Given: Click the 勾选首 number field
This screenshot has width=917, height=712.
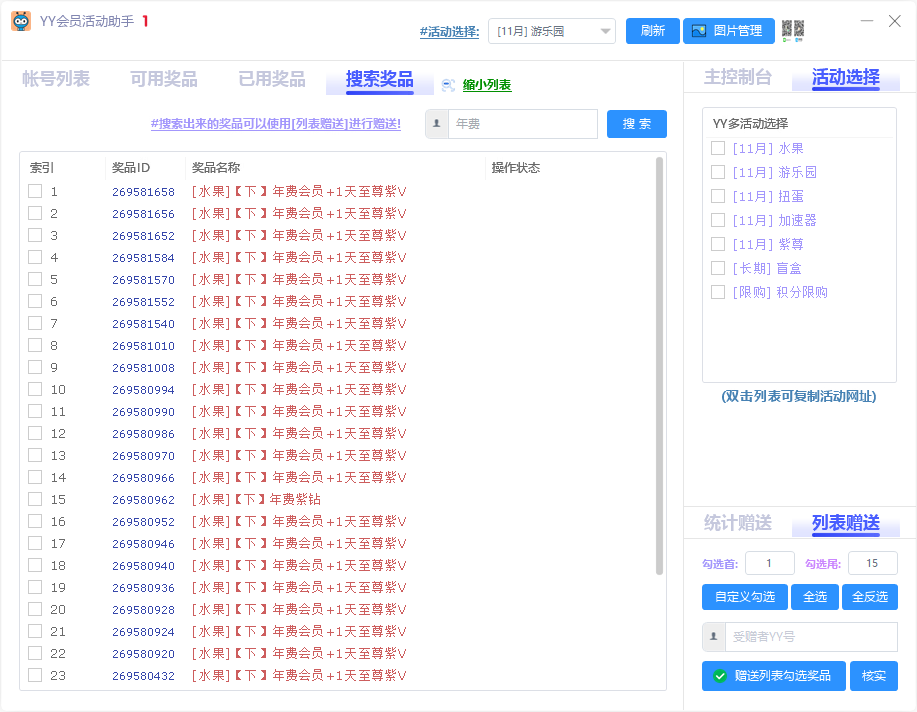Looking at the screenshot, I should pos(770,563).
